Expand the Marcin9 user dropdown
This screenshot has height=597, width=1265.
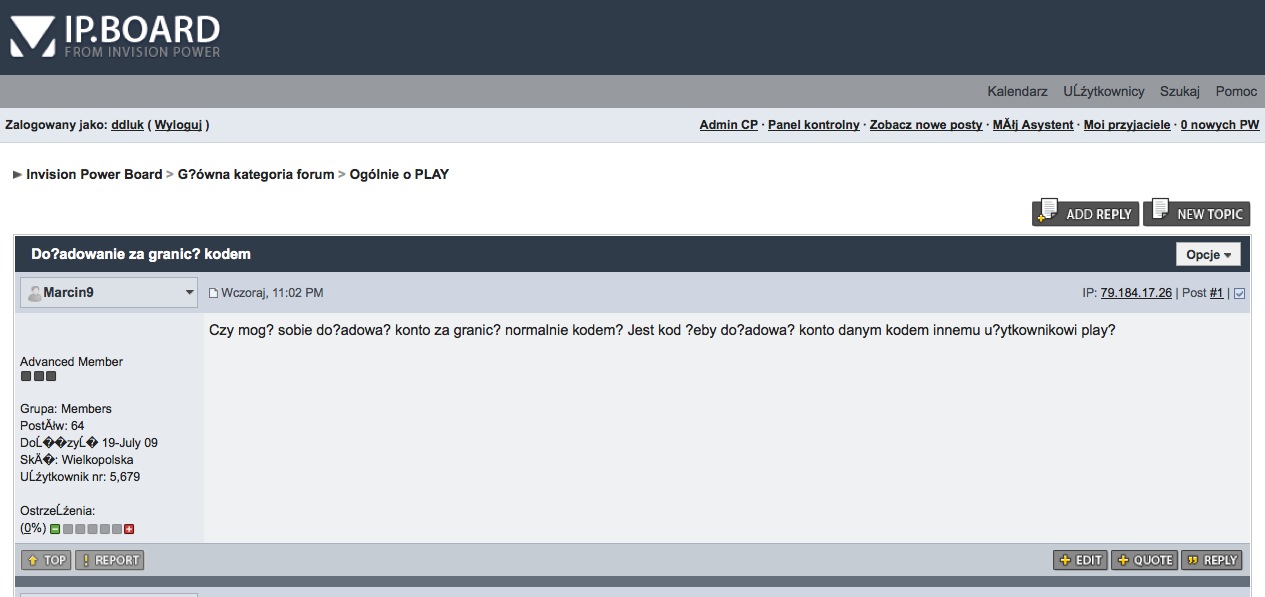pos(190,293)
